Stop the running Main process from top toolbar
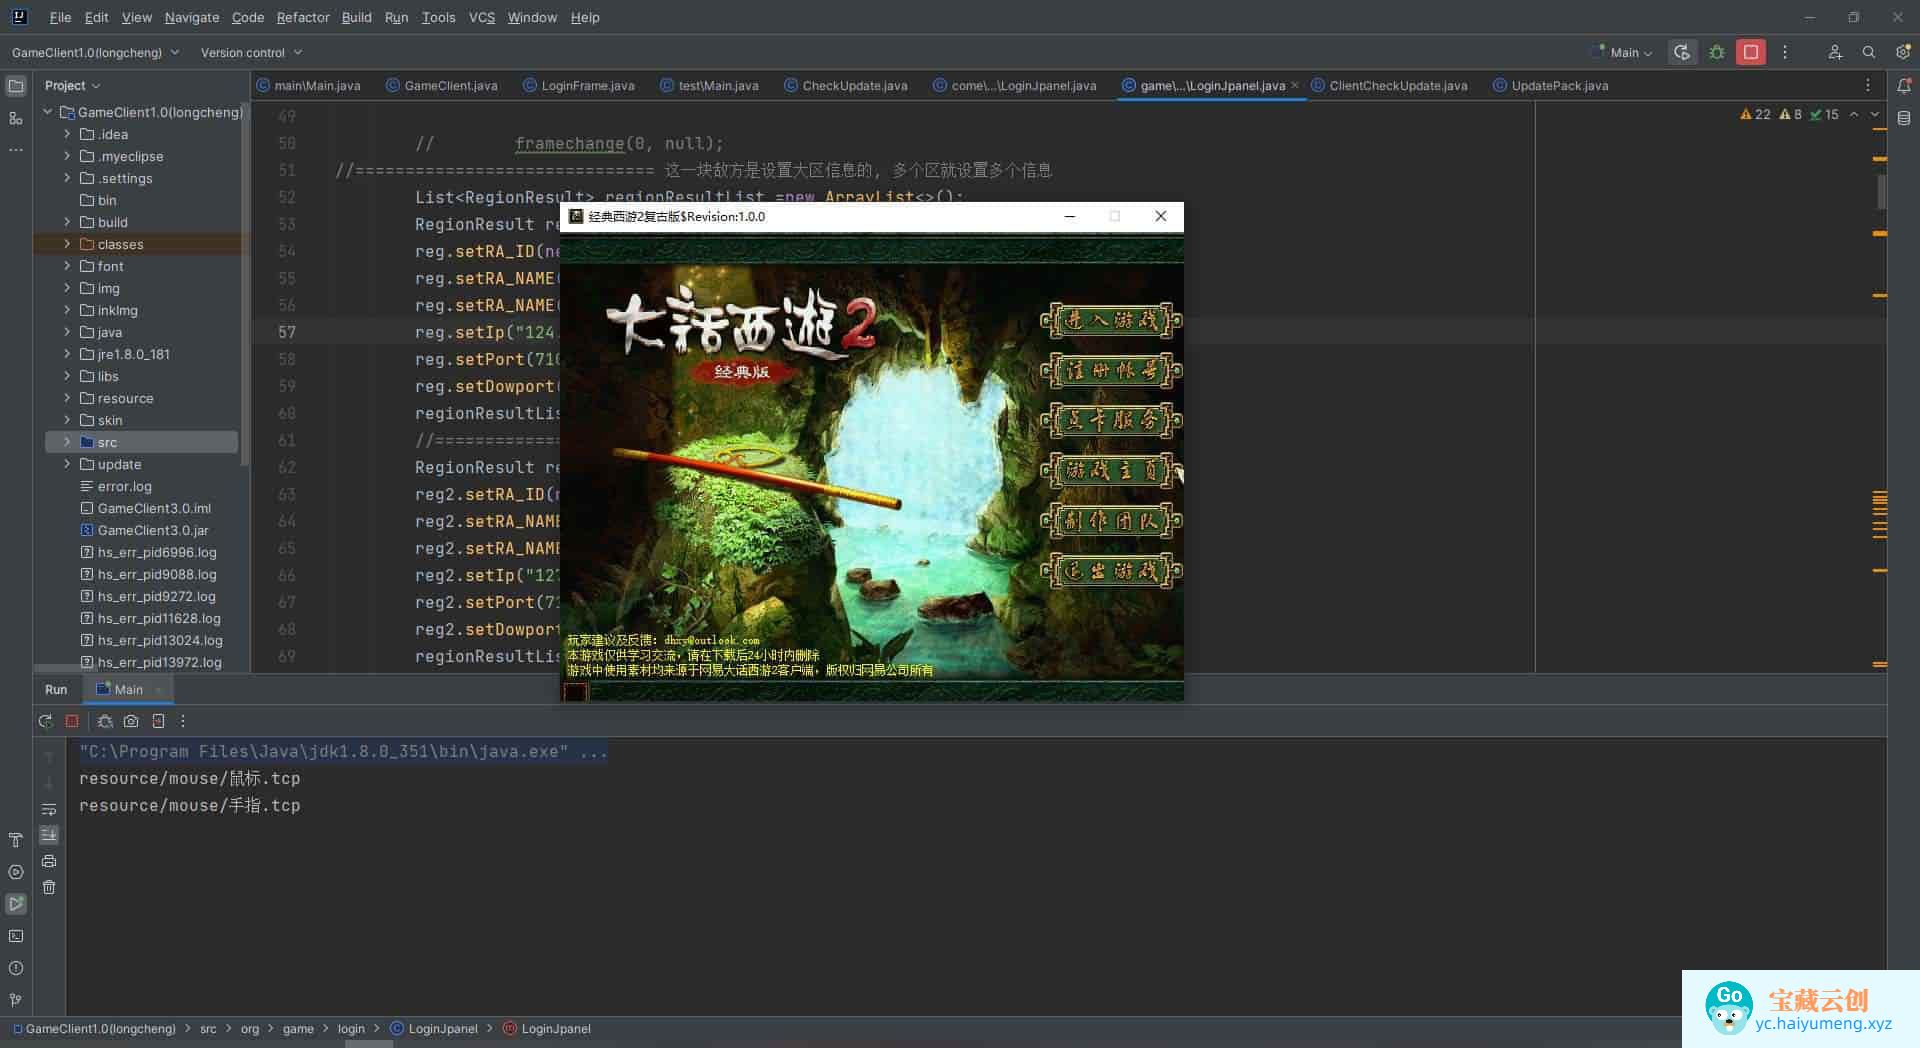Screen dimensions: 1920x1048 tap(1750, 52)
